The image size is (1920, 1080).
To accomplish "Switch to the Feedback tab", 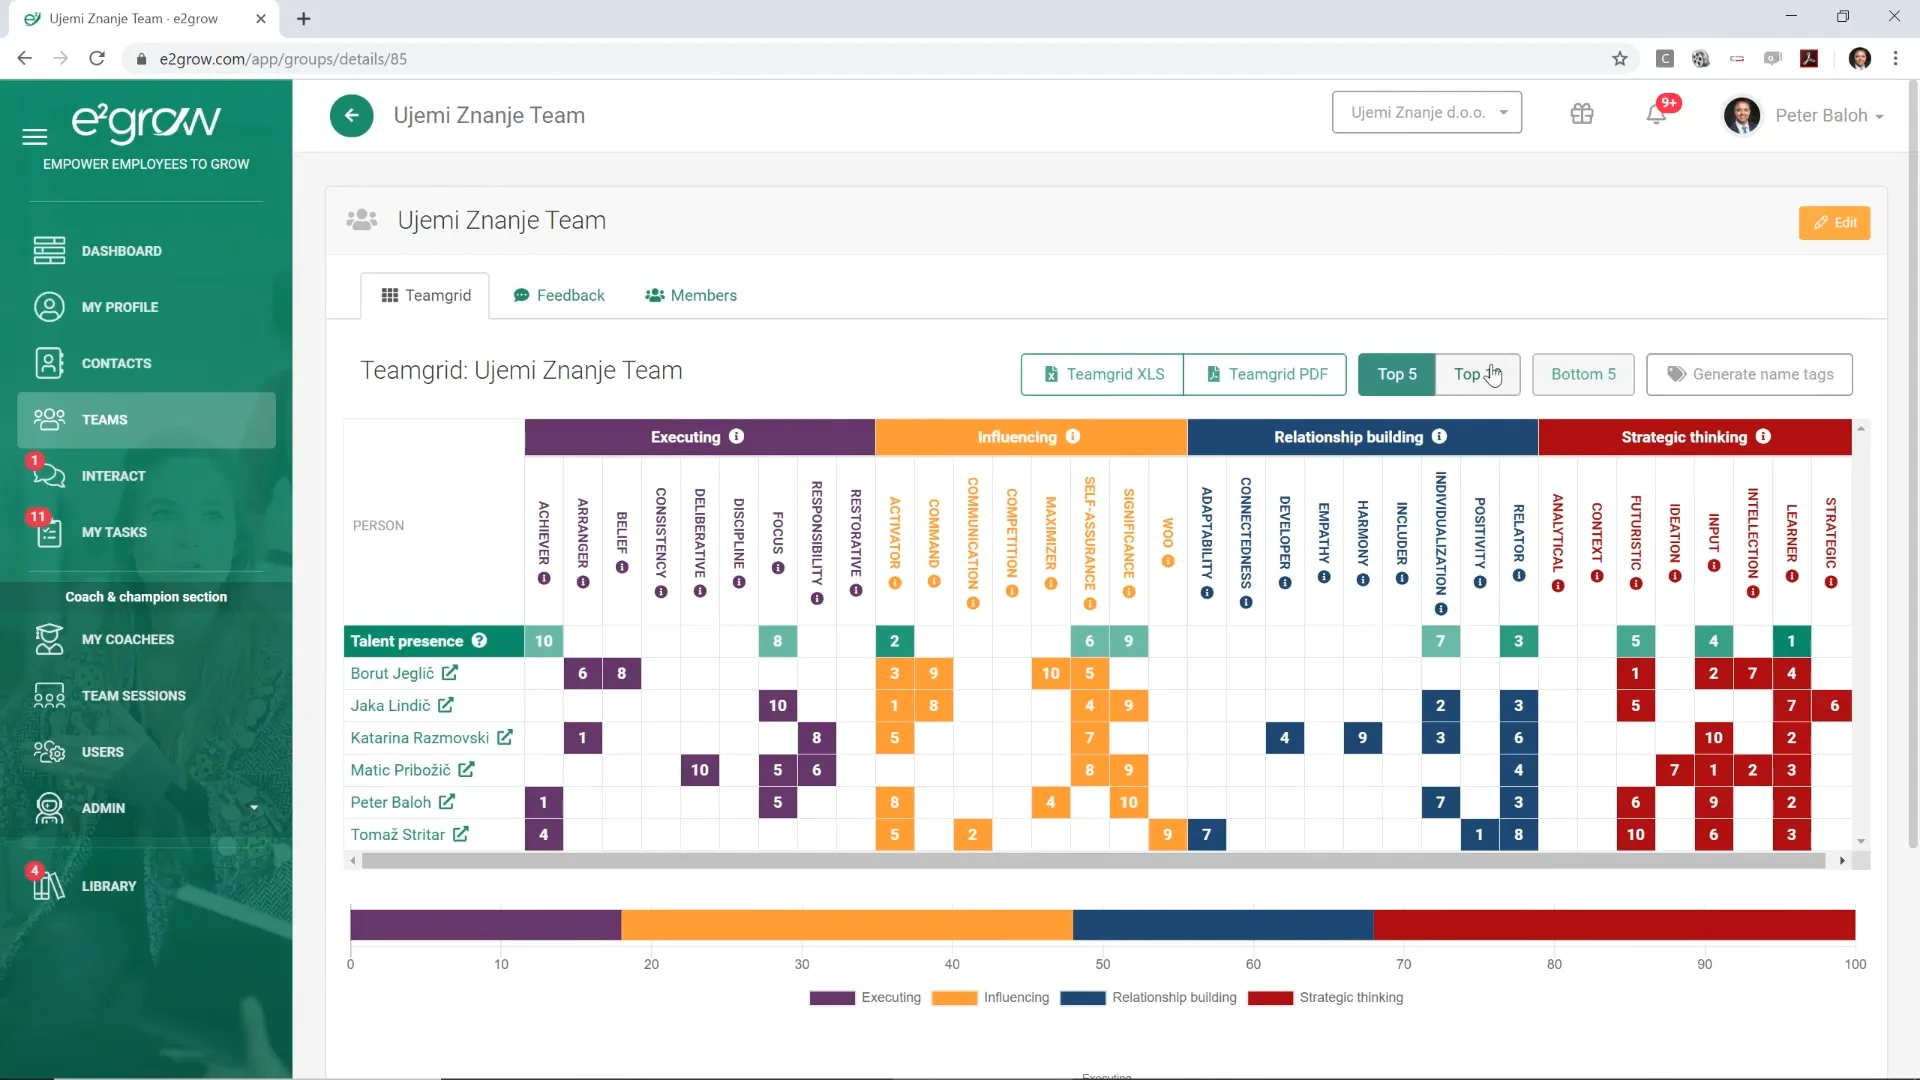I will tap(559, 296).
